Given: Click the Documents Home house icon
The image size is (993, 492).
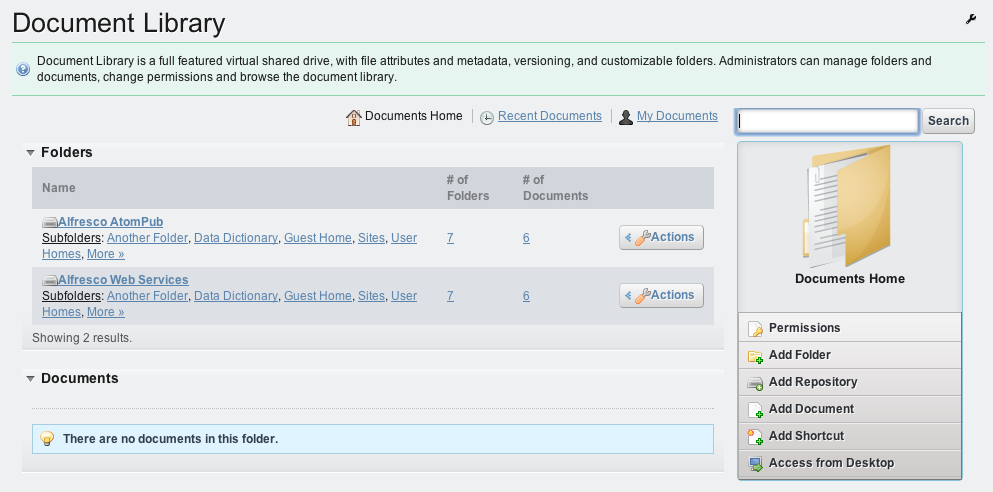Looking at the screenshot, I should pos(353,117).
